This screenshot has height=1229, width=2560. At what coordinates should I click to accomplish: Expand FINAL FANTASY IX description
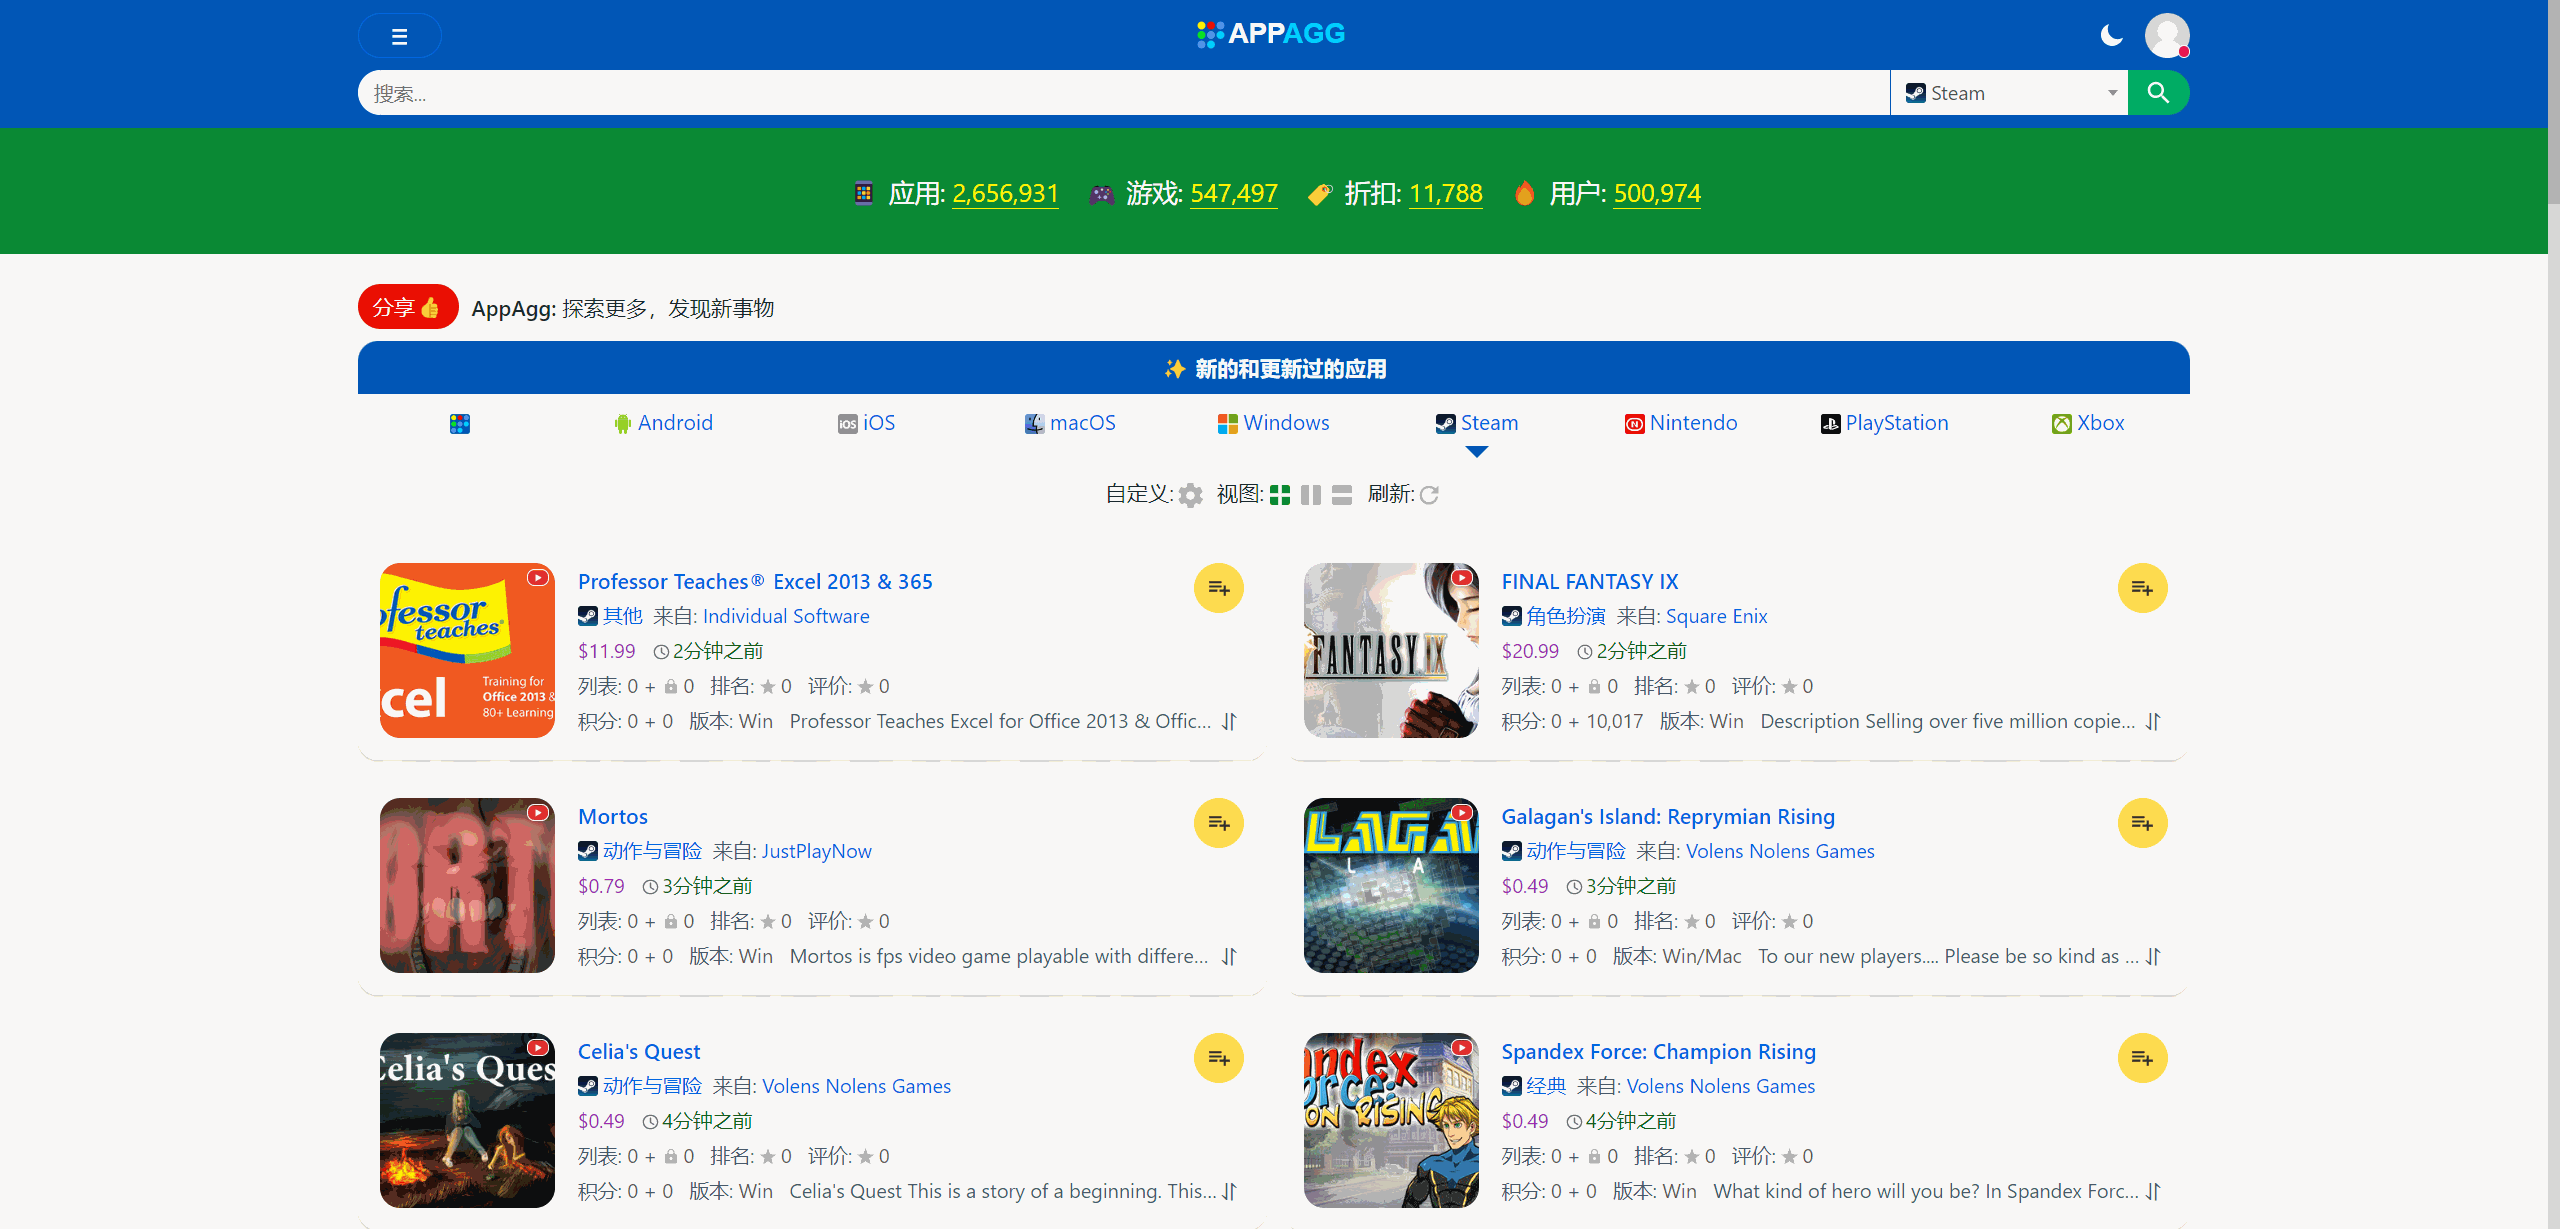(x=2153, y=721)
